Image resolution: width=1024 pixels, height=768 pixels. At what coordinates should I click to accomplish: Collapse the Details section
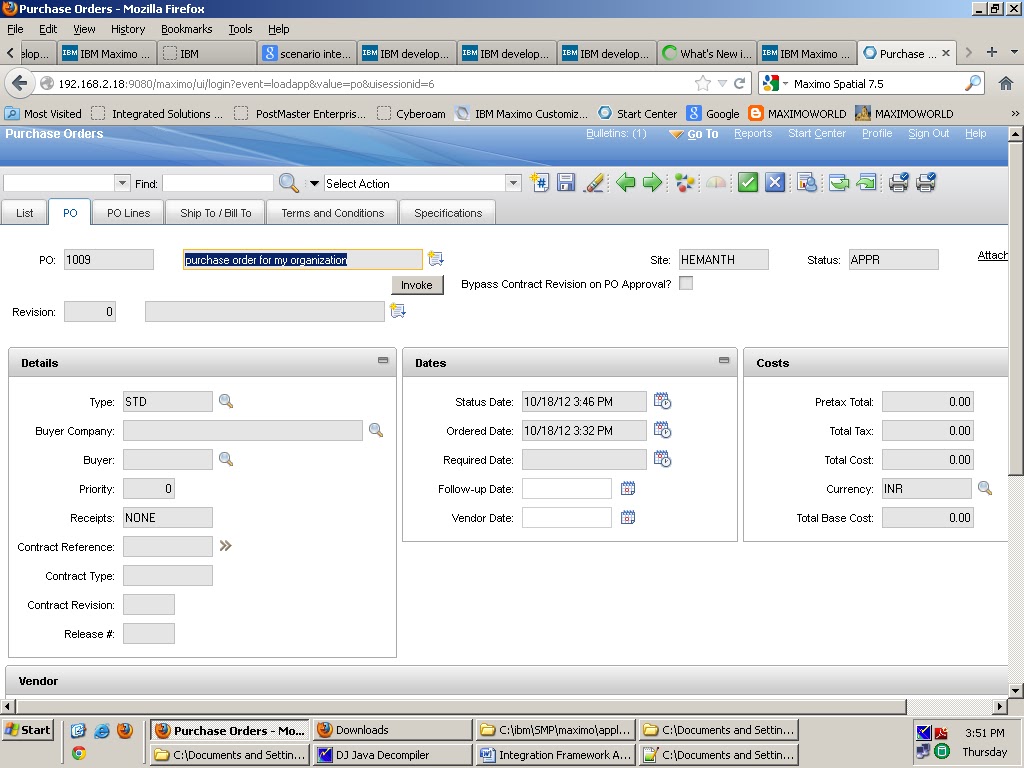(381, 362)
